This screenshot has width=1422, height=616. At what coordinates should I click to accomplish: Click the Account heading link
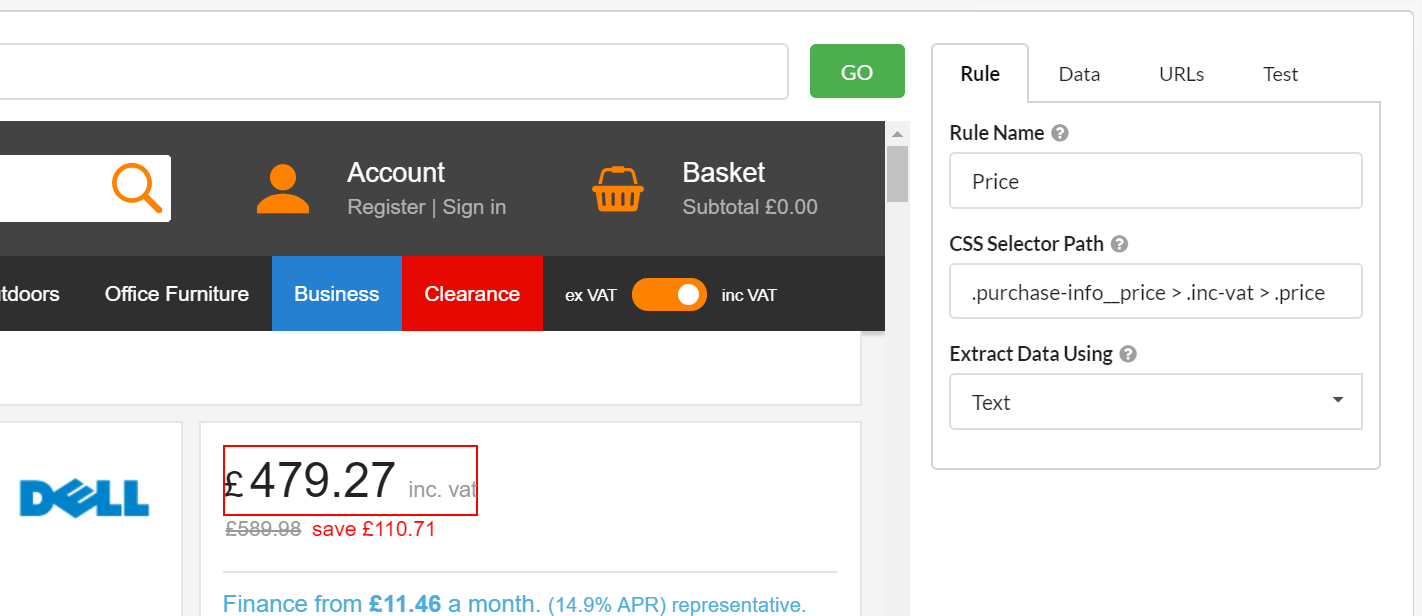pos(396,173)
